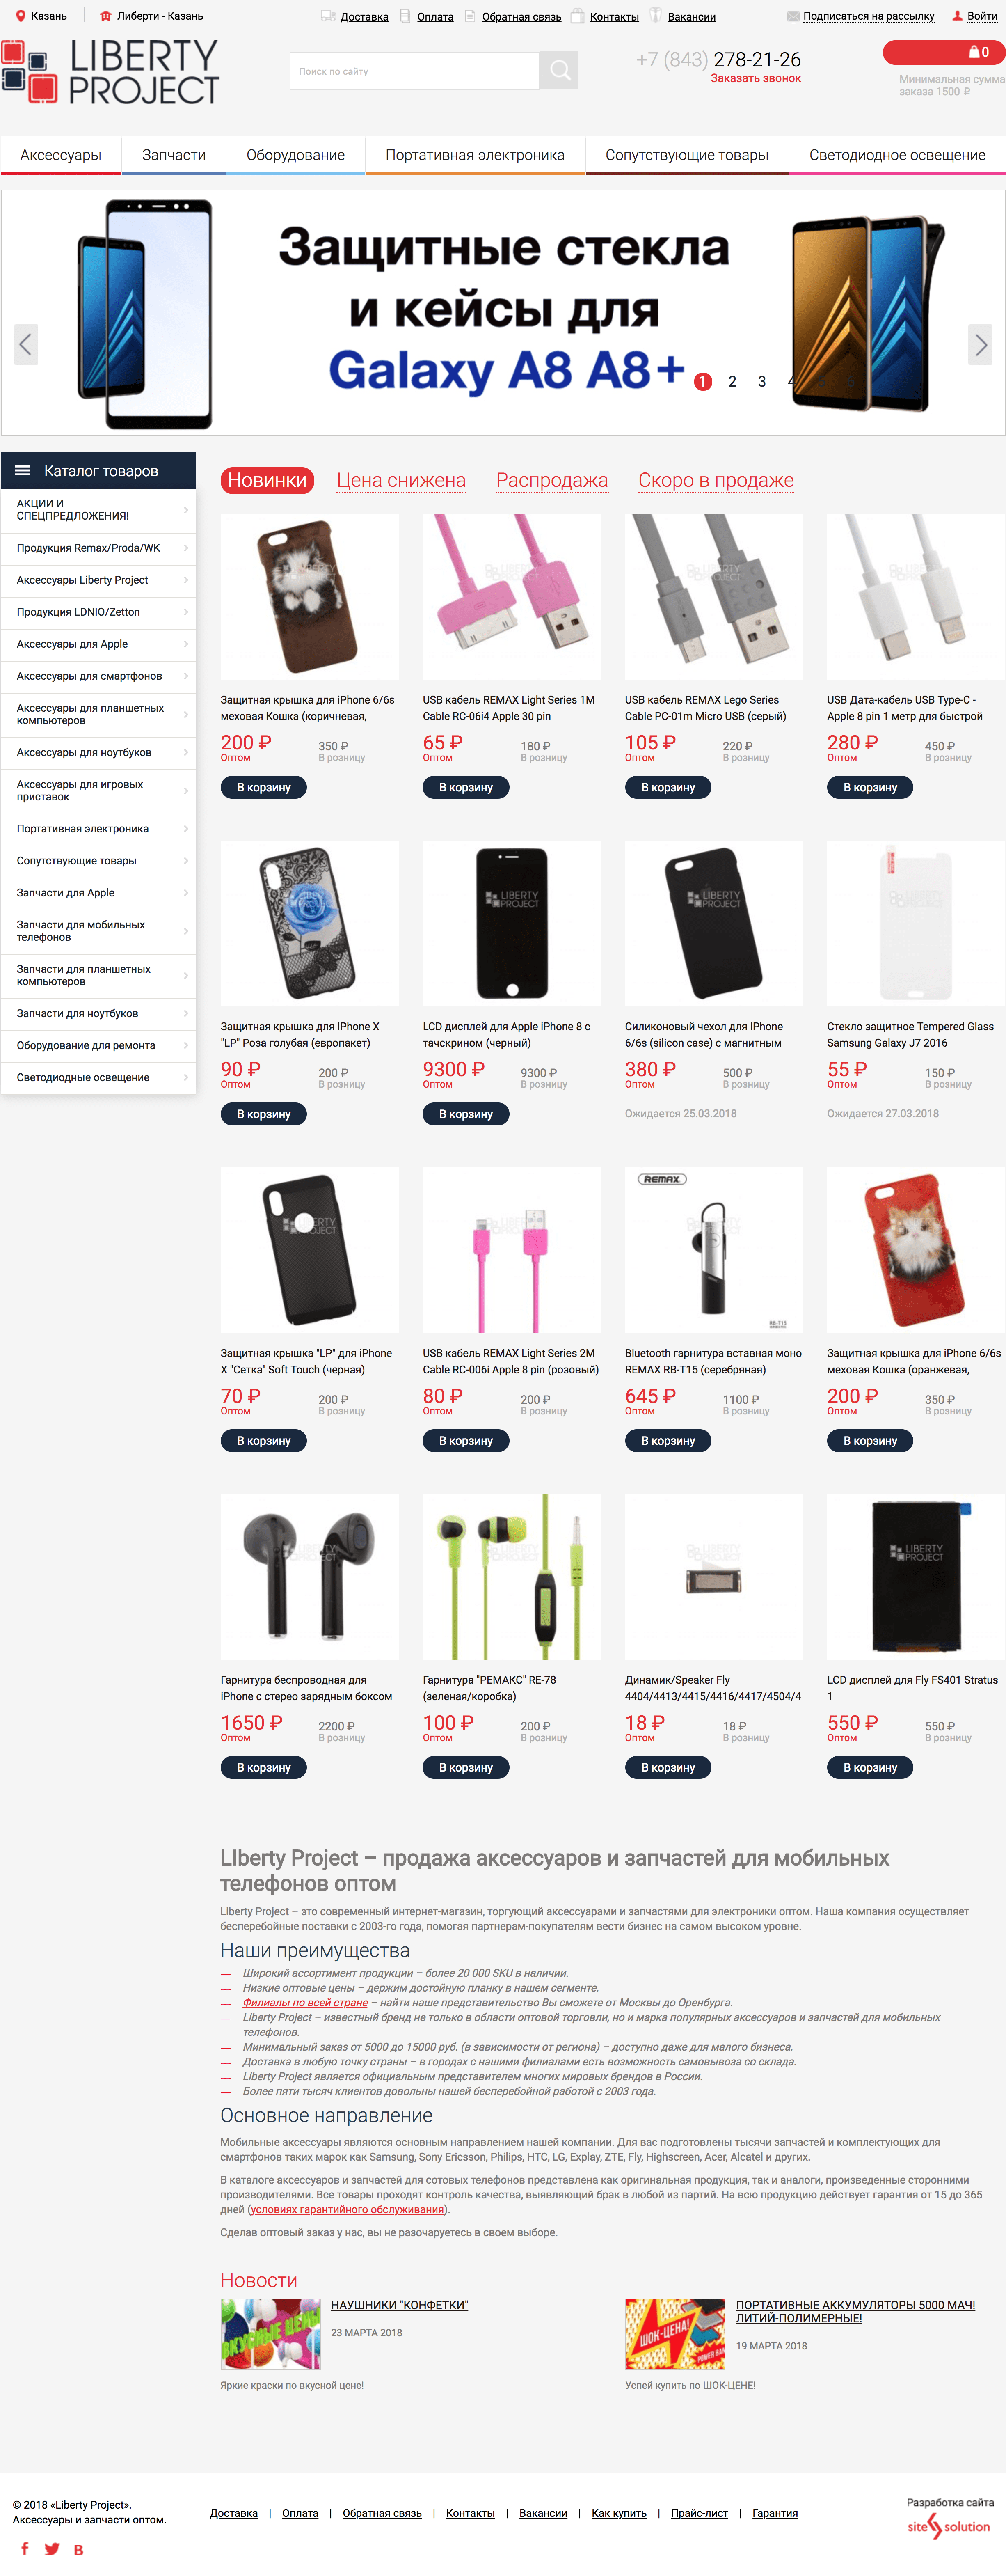Click the location pin next to Казань
This screenshot has height=2576, width=1006.
[20, 16]
